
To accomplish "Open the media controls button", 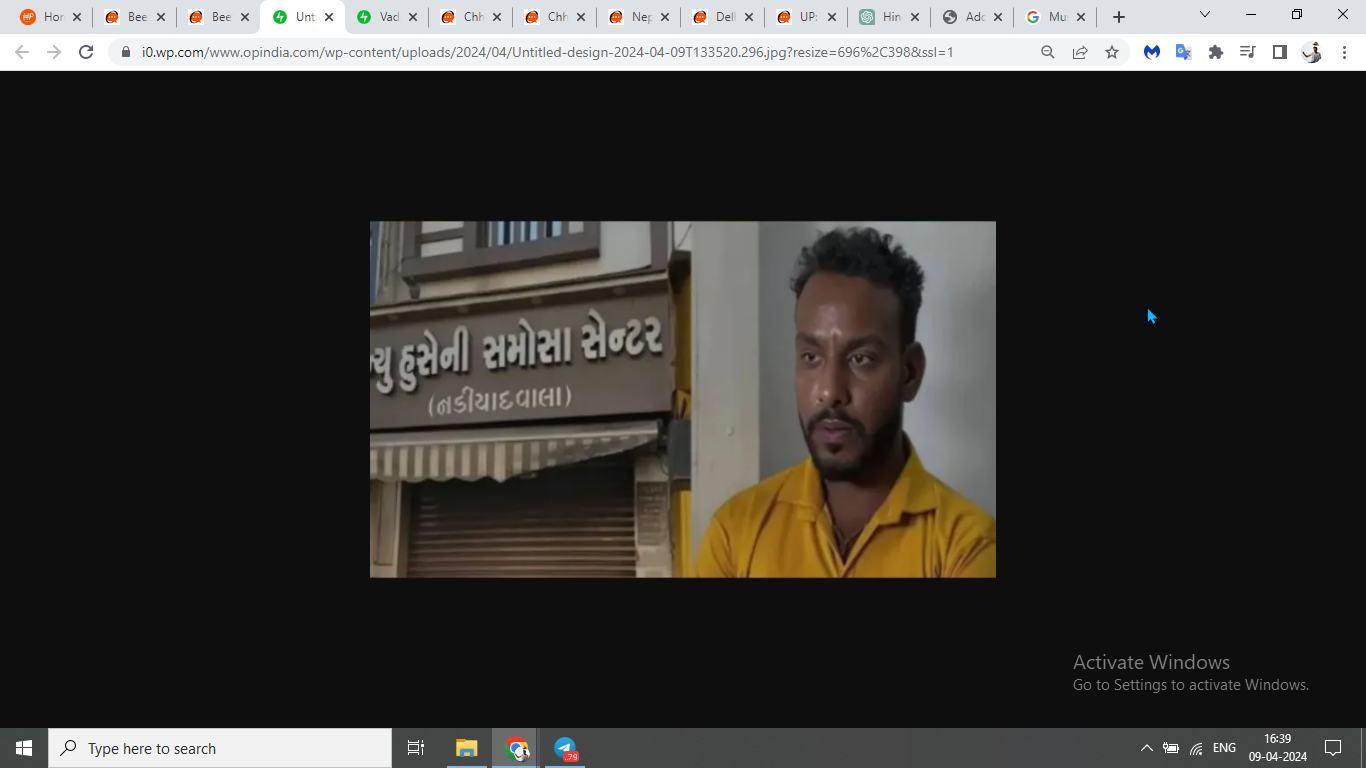I will pyautogui.click(x=1247, y=52).
